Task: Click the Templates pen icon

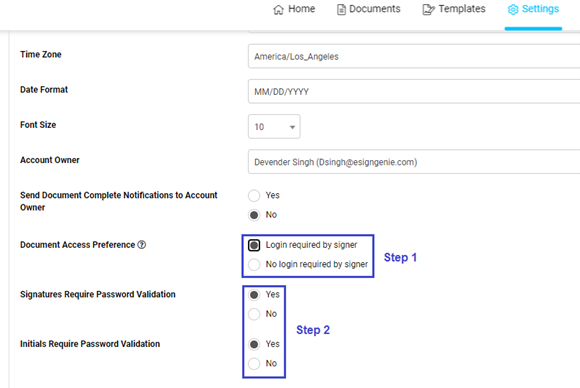Action: 428,9
